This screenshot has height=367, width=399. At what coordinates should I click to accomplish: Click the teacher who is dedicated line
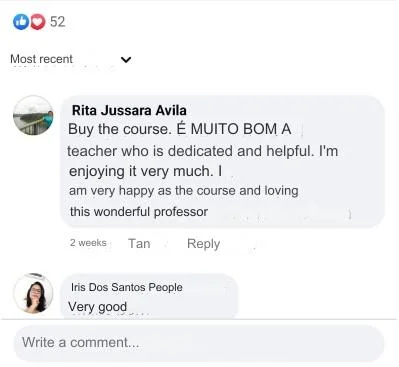(203, 151)
